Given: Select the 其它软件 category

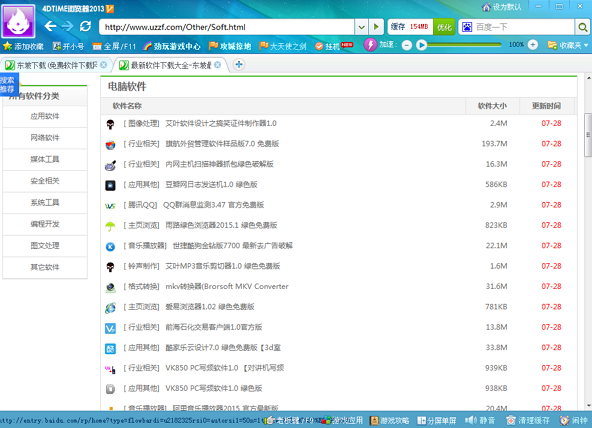Looking at the screenshot, I should [x=45, y=267].
